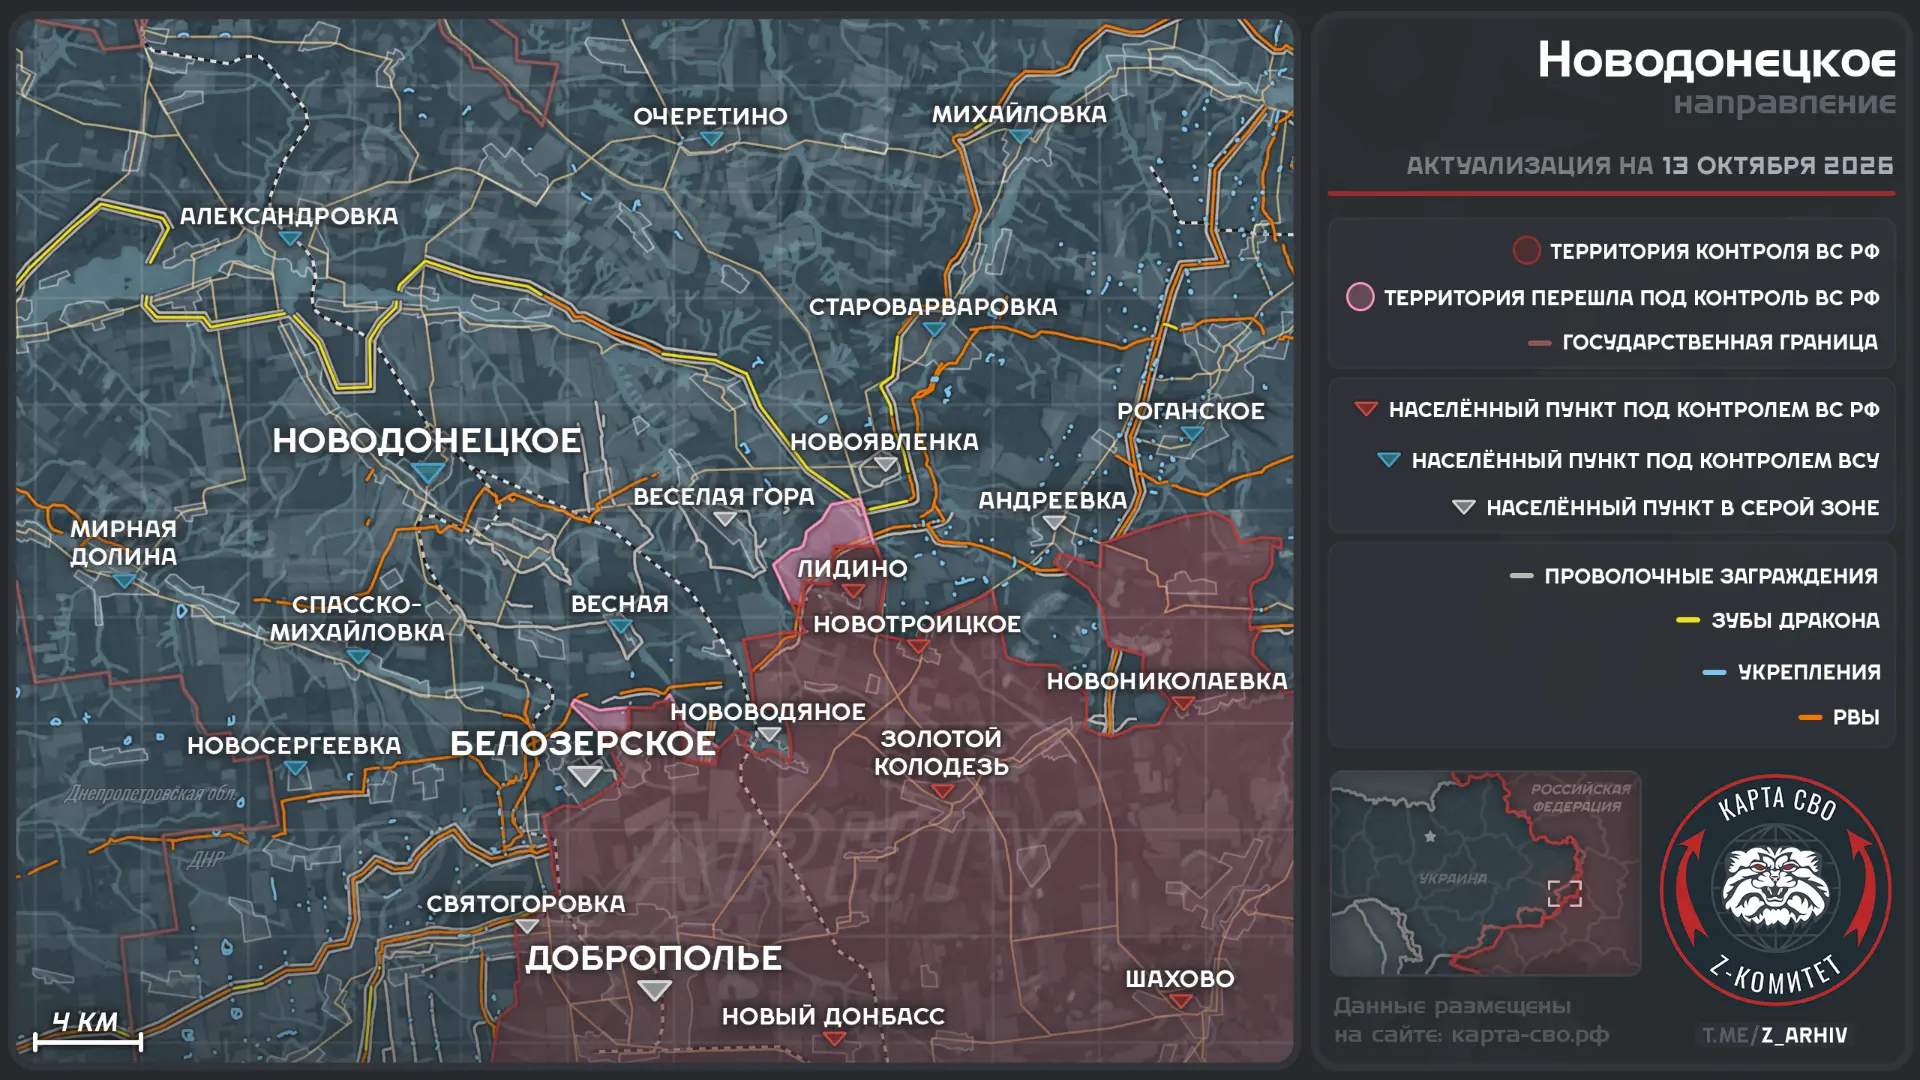This screenshot has width=1920, height=1080.
Task: Click the blue marker under Михайловка
Action: (1019, 136)
